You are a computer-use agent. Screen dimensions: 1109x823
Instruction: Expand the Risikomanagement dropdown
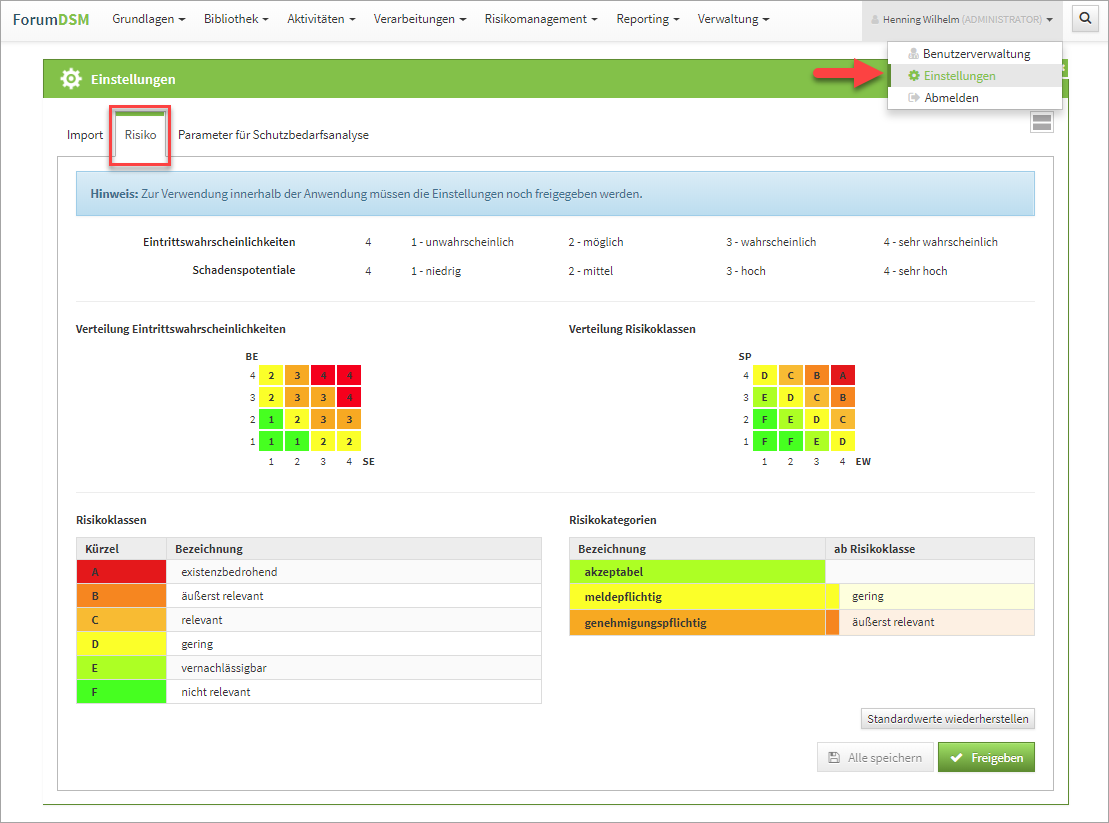pos(541,19)
